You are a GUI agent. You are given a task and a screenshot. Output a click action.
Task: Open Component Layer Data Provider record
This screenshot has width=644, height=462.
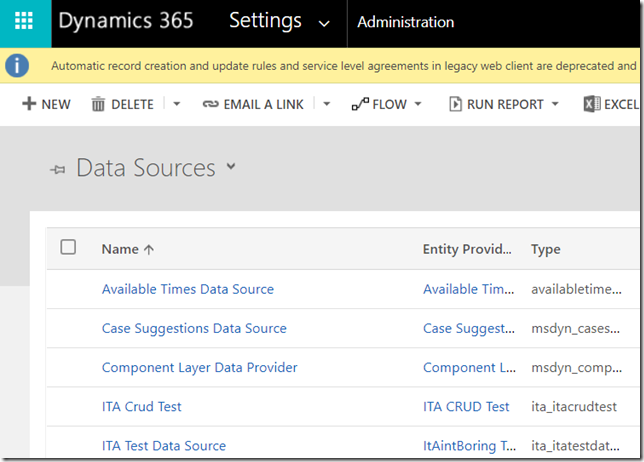click(x=200, y=368)
